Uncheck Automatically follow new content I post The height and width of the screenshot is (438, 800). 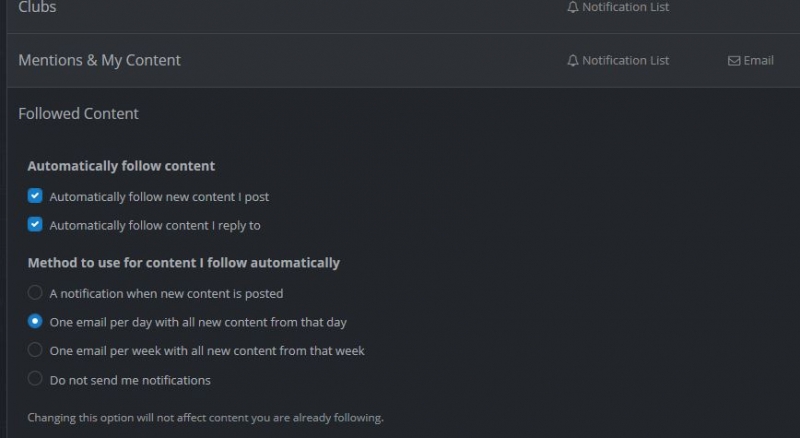pos(35,196)
